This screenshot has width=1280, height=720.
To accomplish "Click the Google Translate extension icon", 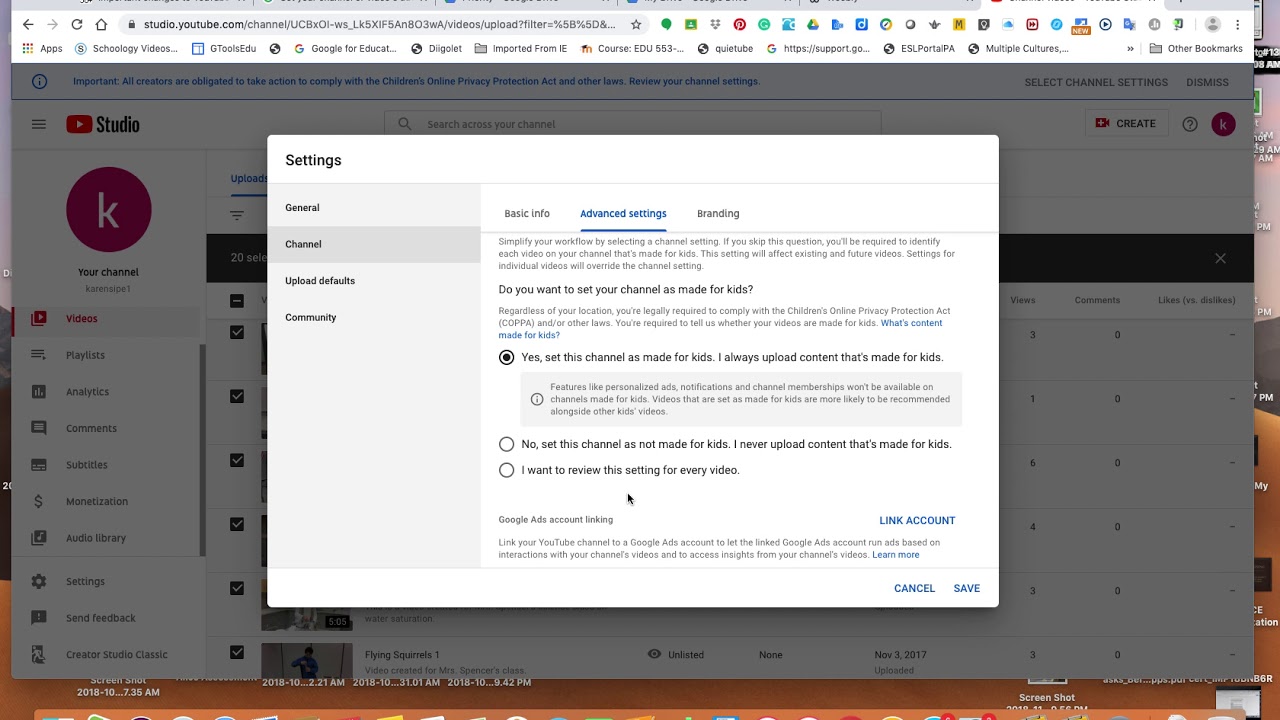I will click(1130, 24).
